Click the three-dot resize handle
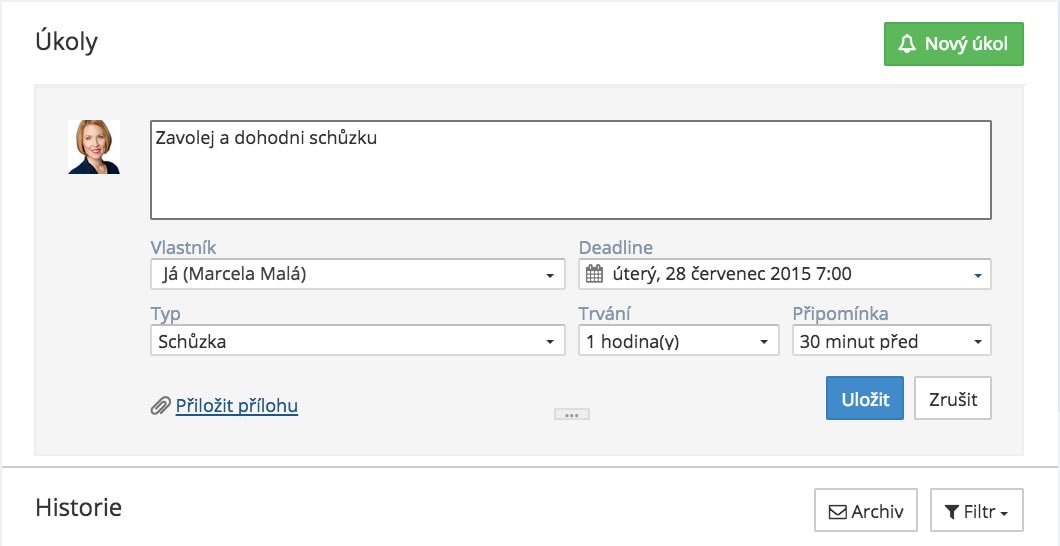Viewport: 1060px width, 546px height. pos(572,414)
